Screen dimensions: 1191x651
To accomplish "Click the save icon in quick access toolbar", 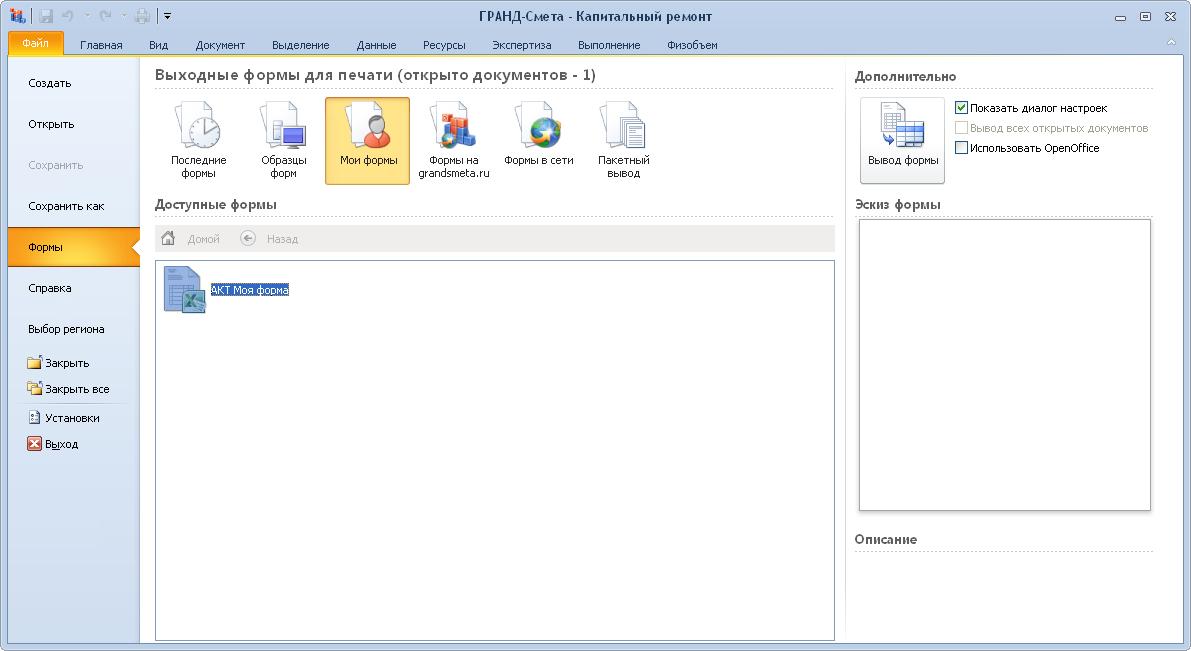I will click(x=46, y=16).
